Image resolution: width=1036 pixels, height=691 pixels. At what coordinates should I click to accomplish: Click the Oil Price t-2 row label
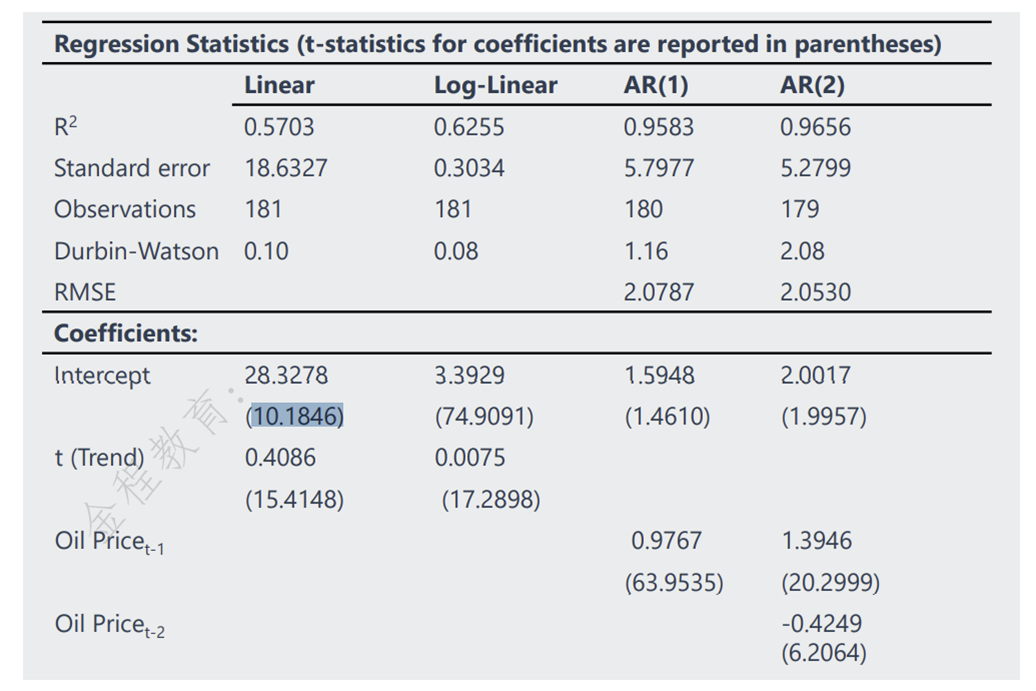109,625
